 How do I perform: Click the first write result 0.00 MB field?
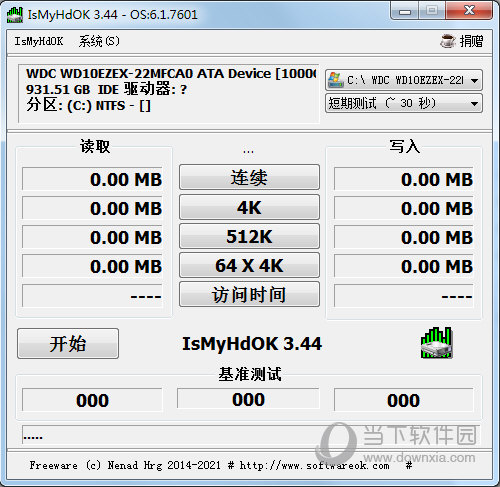click(404, 179)
